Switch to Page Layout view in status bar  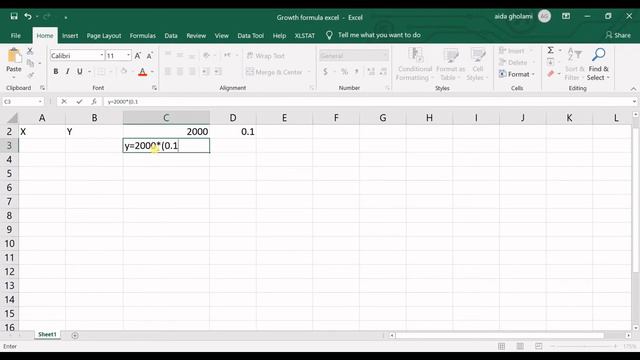pyautogui.click(x=520, y=346)
